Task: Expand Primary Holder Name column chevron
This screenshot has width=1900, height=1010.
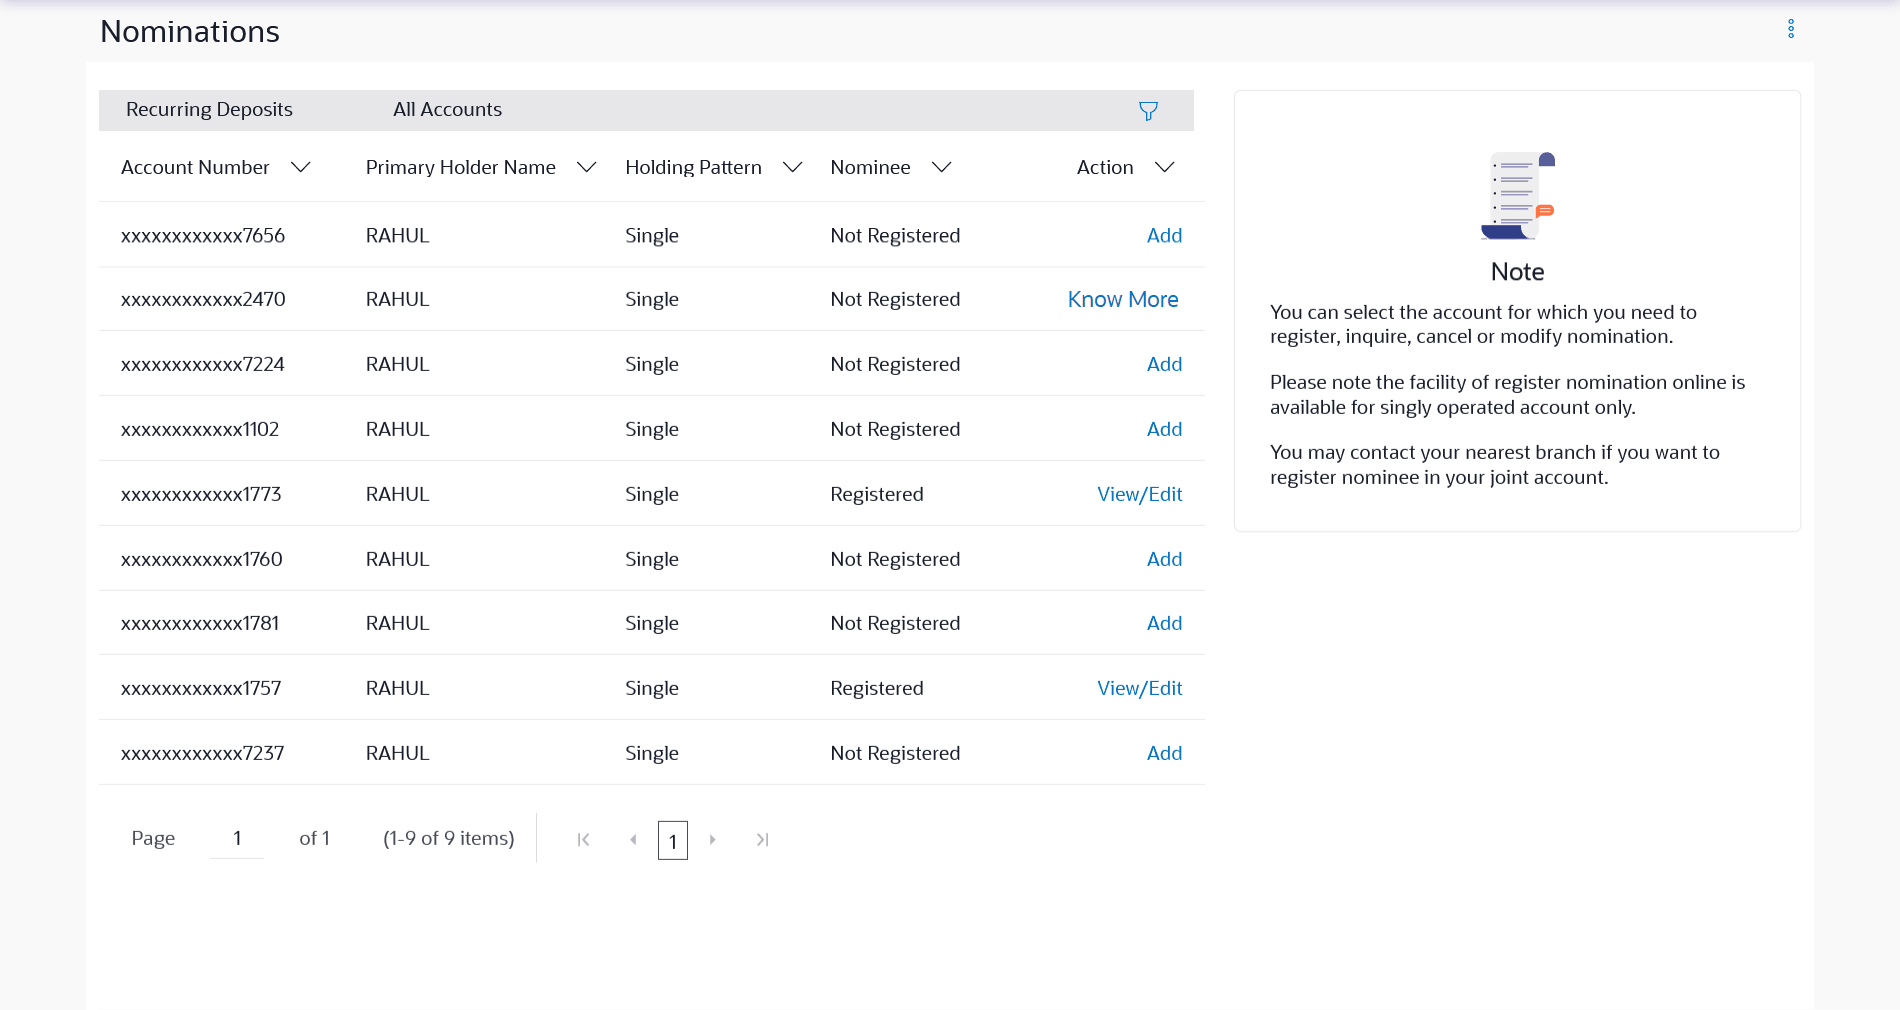Action: coord(587,167)
